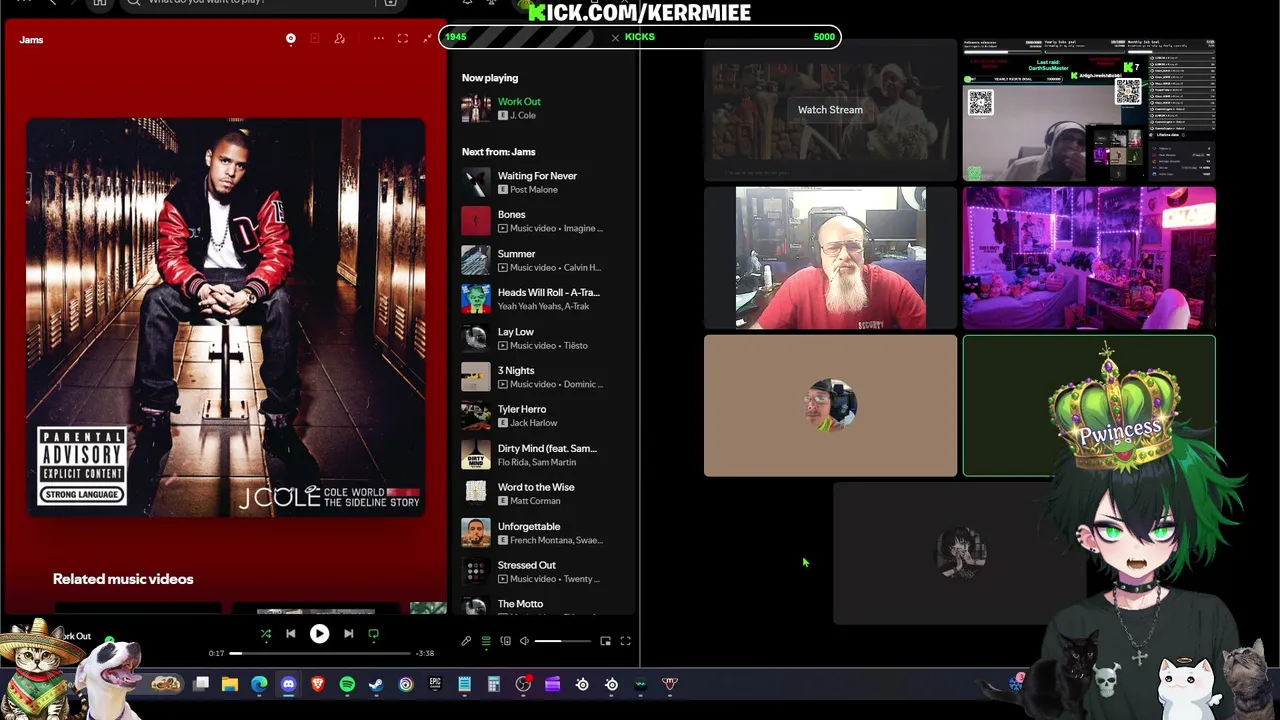Image resolution: width=1280 pixels, height=720 pixels.
Task: Open more options ellipsis in Jams header
Action: click(x=379, y=39)
